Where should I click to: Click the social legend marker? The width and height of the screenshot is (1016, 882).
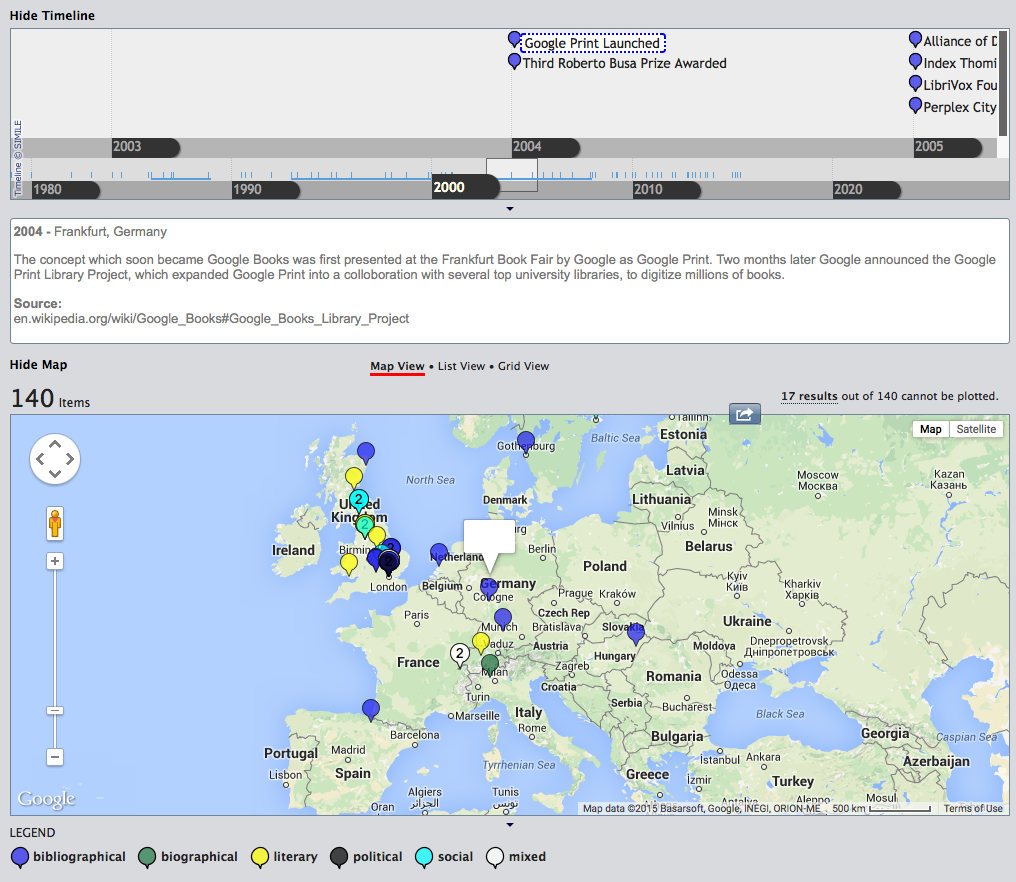coord(424,857)
